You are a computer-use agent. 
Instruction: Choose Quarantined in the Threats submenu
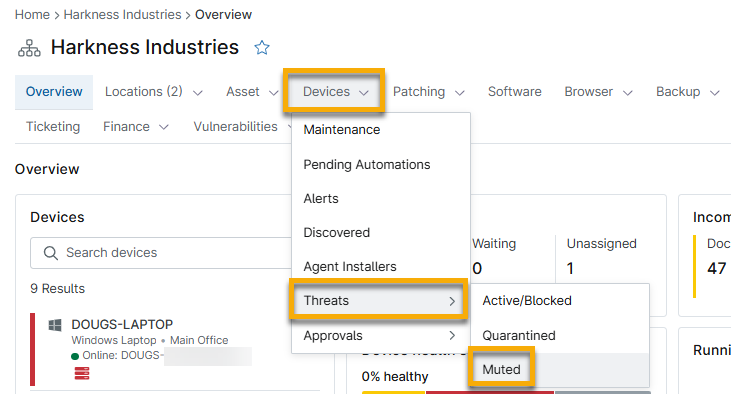coord(559,336)
